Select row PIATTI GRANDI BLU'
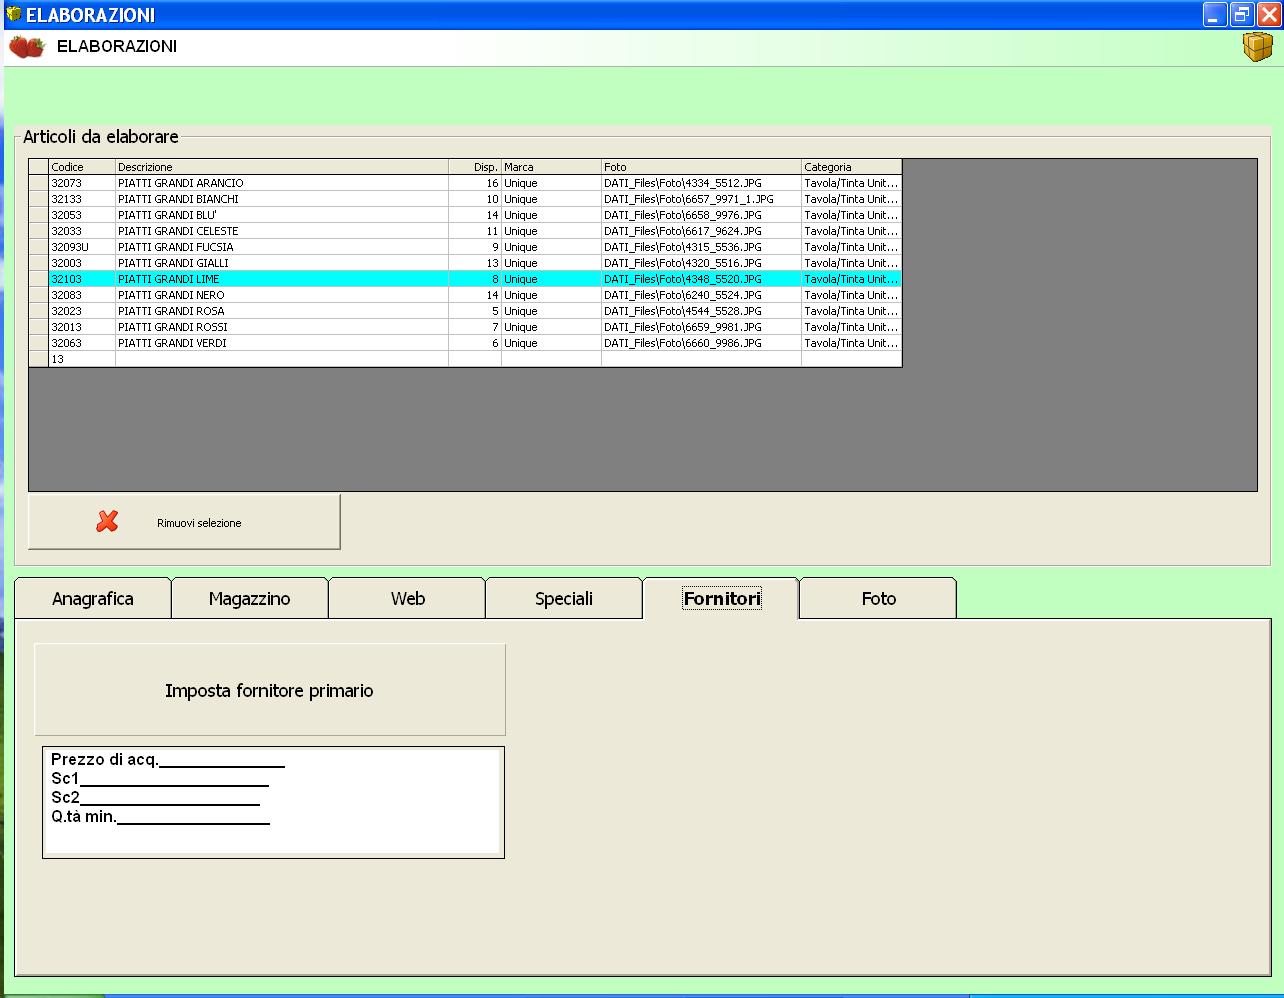 coord(466,215)
